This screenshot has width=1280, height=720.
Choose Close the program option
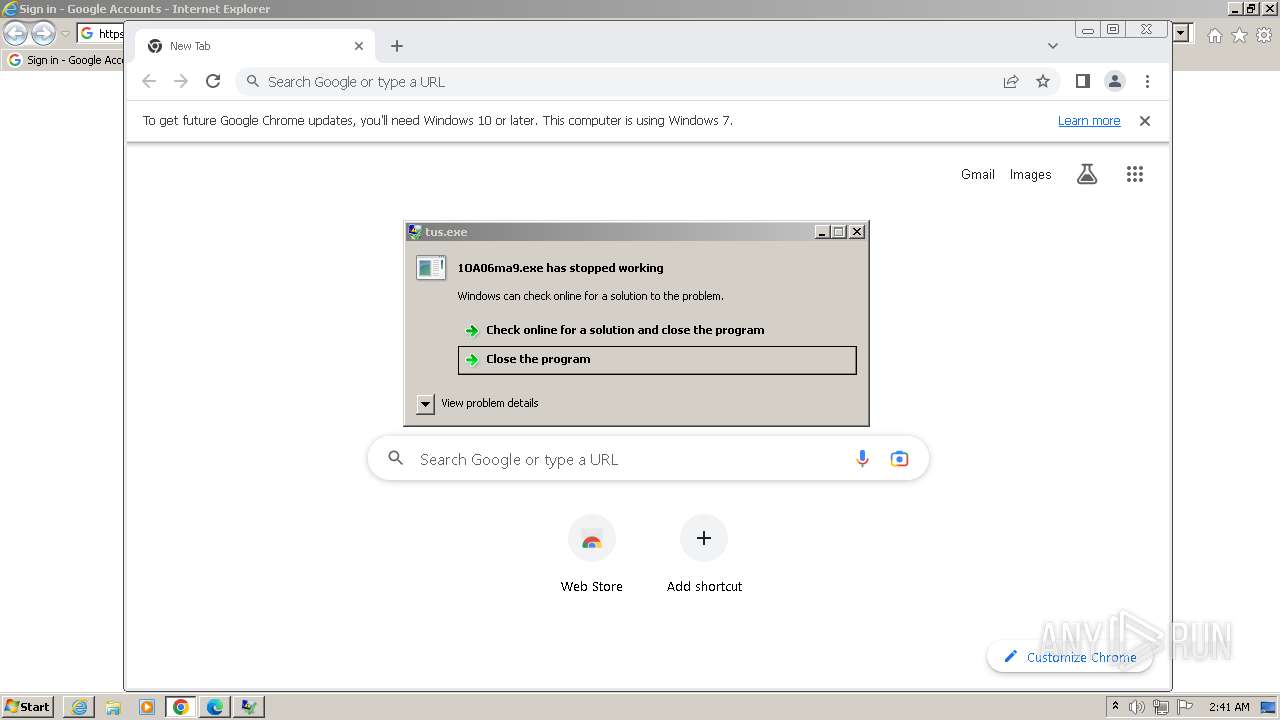(657, 360)
